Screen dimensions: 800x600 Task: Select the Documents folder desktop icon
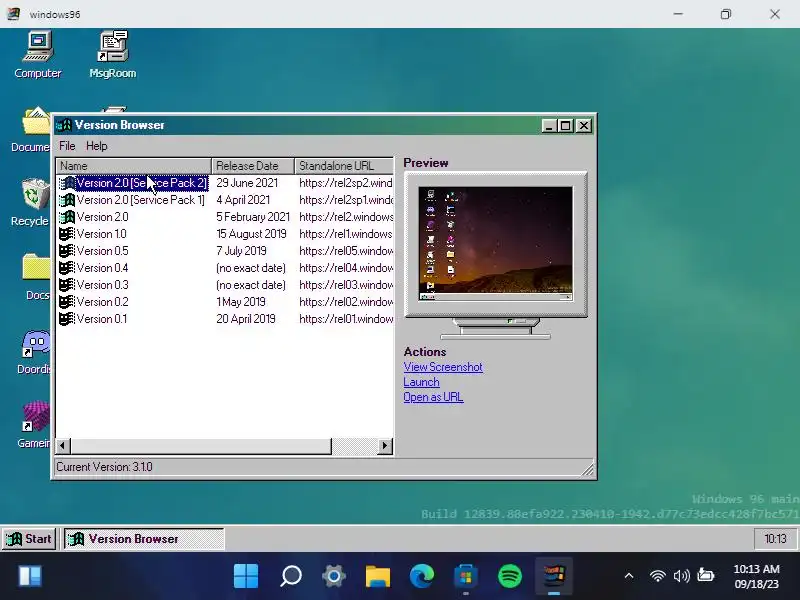[32, 130]
